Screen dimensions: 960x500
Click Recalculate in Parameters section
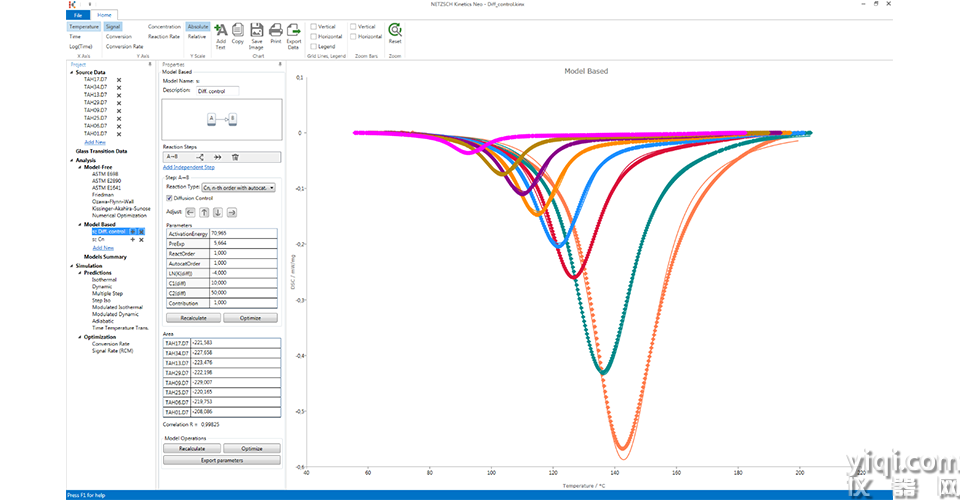tap(193, 318)
